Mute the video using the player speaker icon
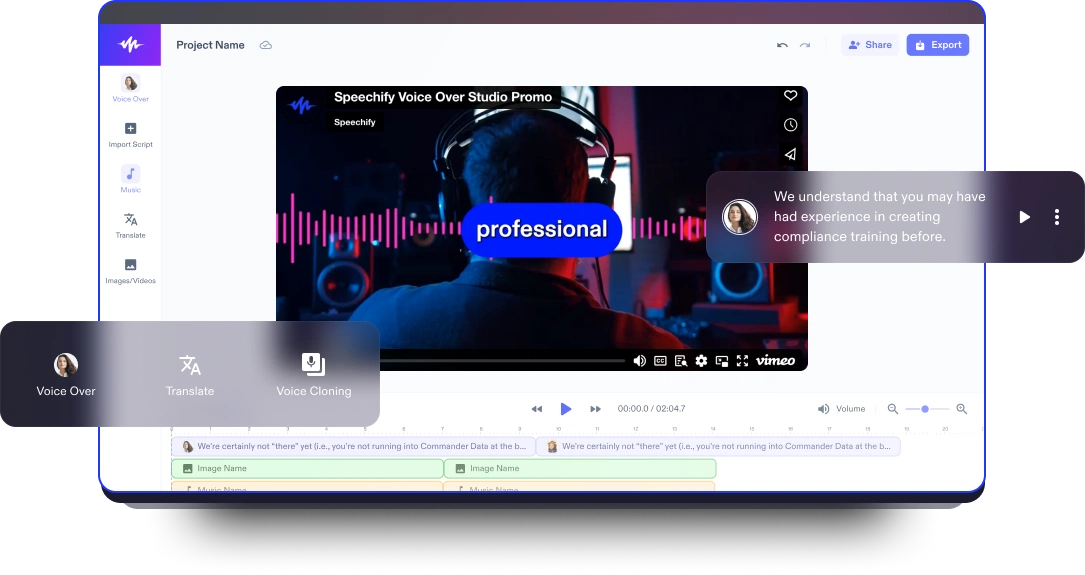 coord(640,361)
